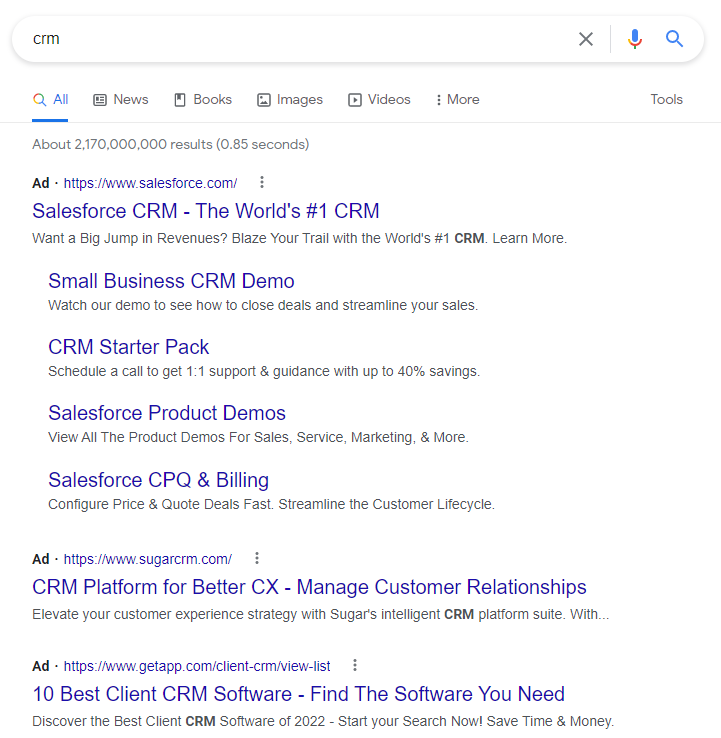Expand the More search categories menu
Image resolution: width=721 pixels, height=738 pixels.
(457, 99)
